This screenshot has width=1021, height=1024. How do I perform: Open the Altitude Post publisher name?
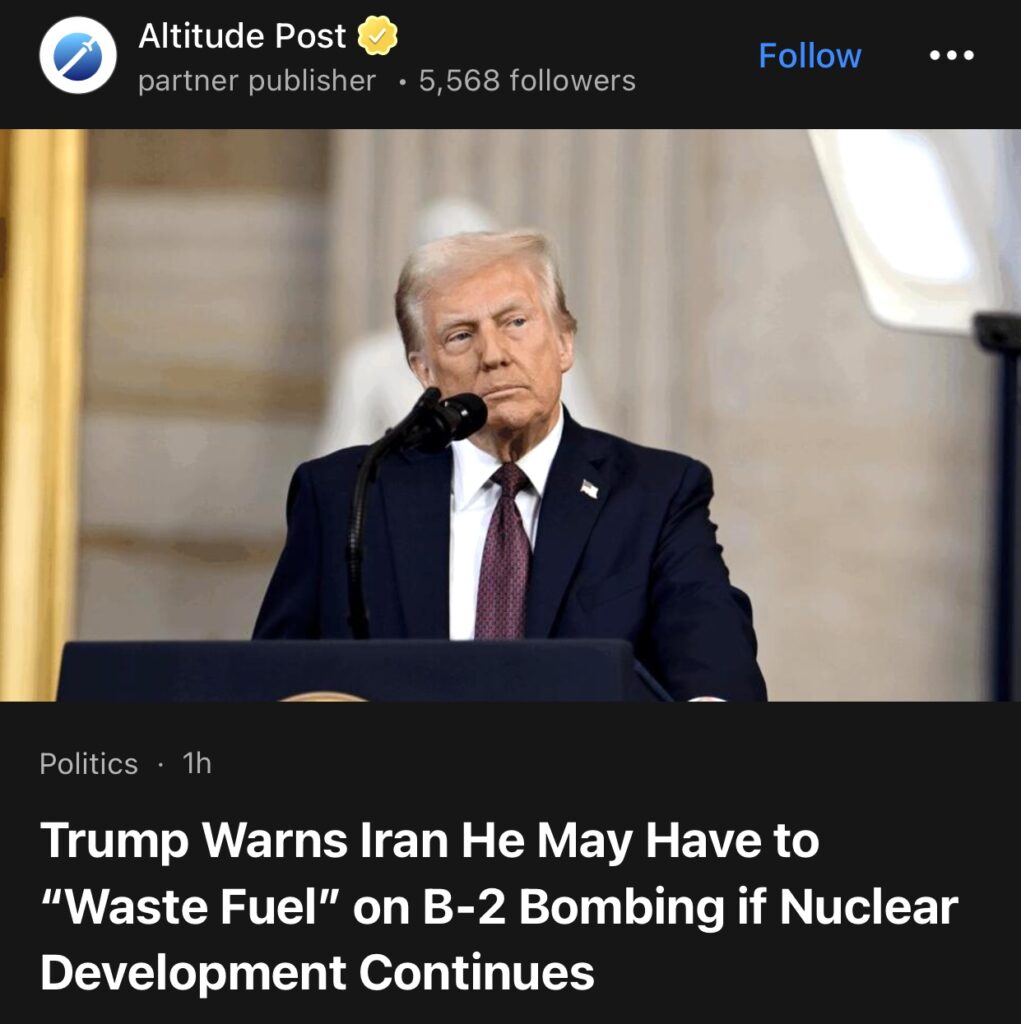(242, 35)
